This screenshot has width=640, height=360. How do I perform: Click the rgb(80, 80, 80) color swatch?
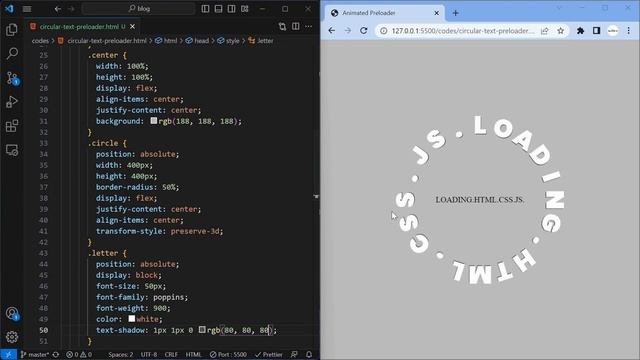[202, 329]
